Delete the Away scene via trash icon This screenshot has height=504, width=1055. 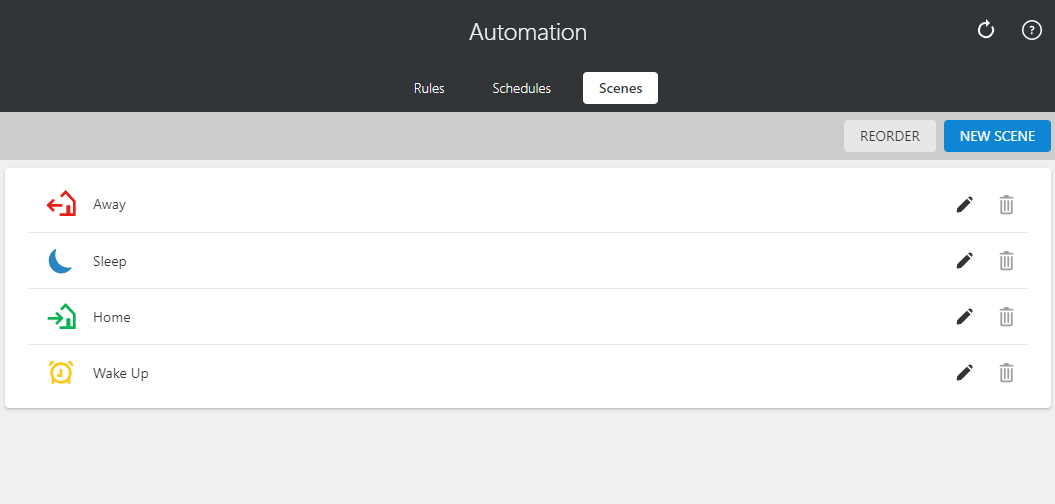(1006, 205)
